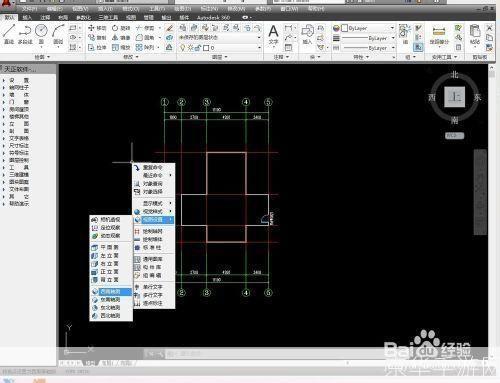Expand the Layers panel title

(x=220, y=57)
